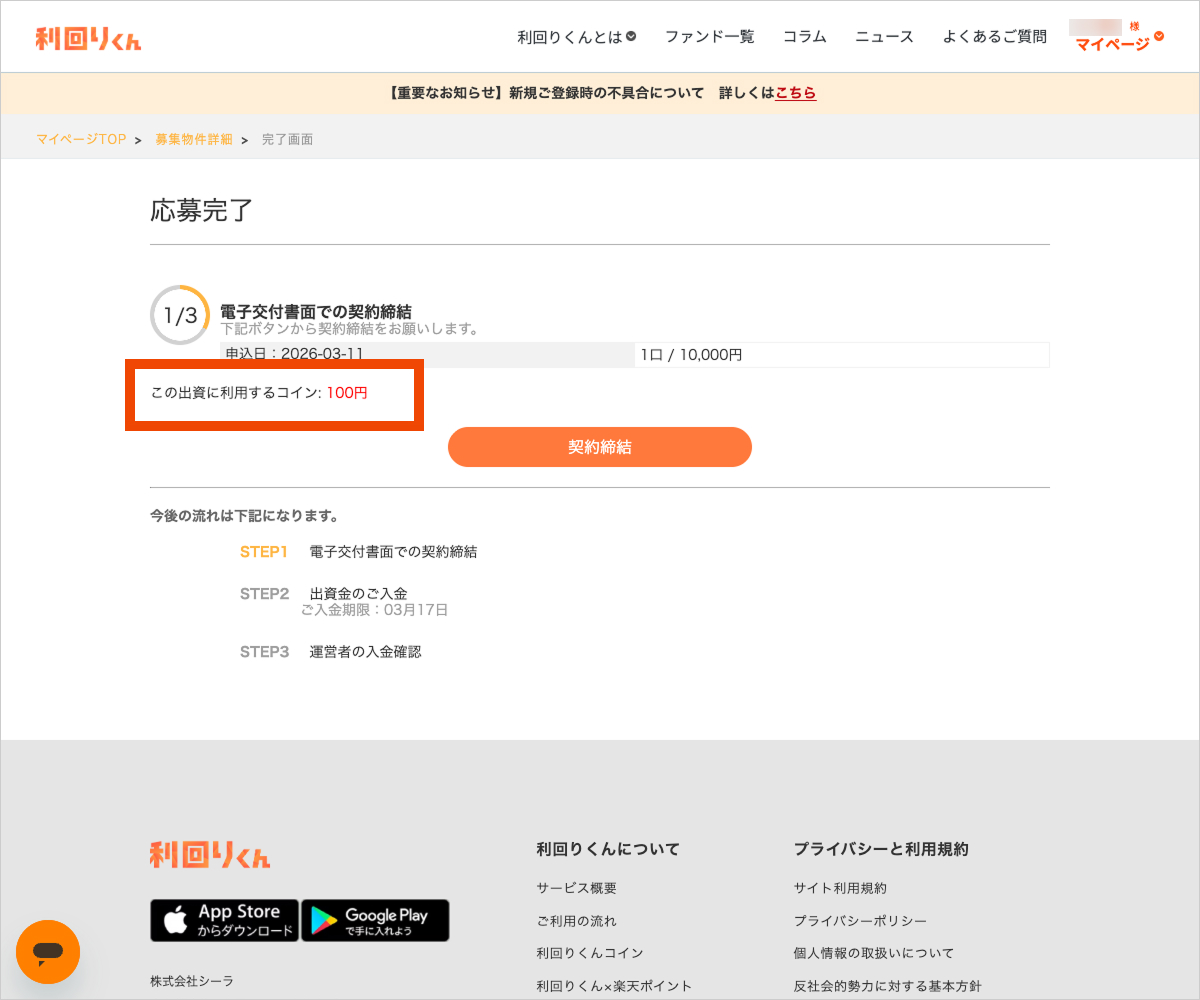This screenshot has height=1000, width=1200.
Task: Click the 利回りくん footer logo
Action: tap(210, 855)
